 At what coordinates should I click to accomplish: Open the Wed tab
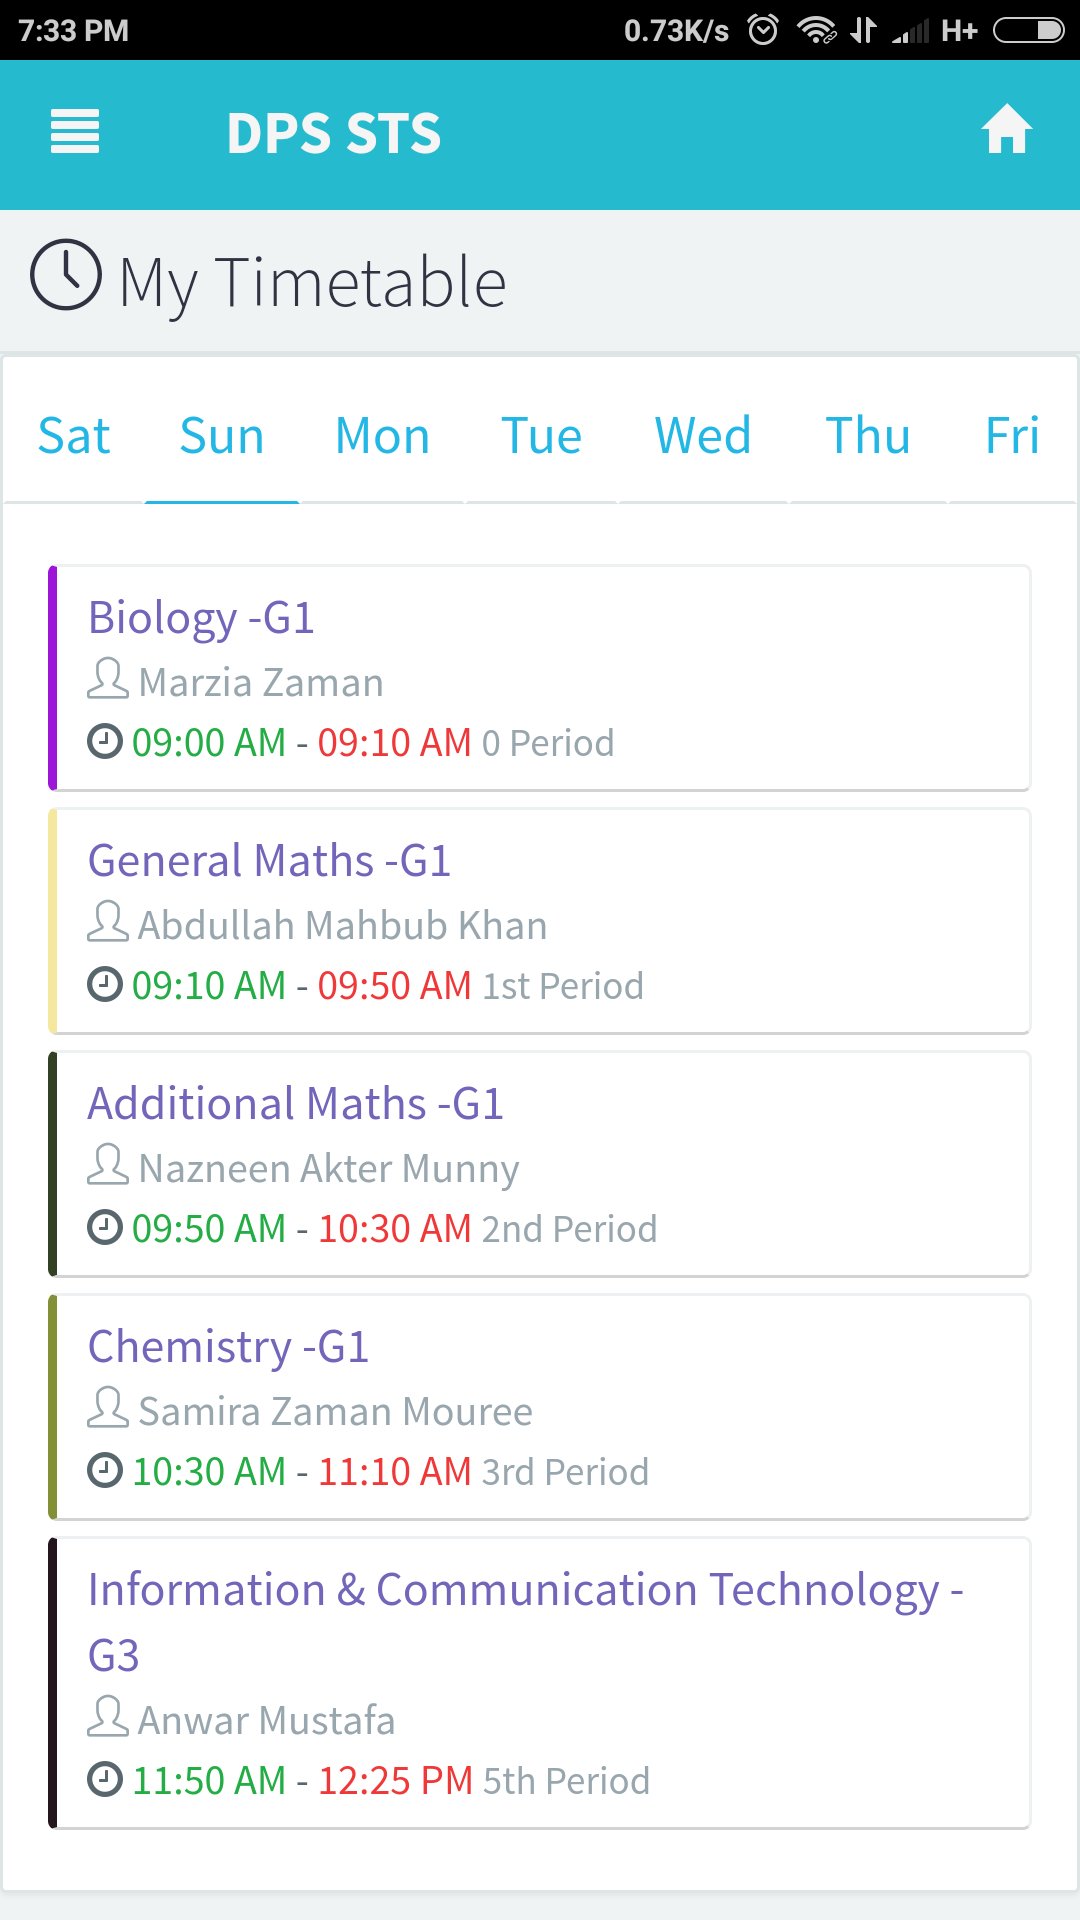tap(702, 436)
